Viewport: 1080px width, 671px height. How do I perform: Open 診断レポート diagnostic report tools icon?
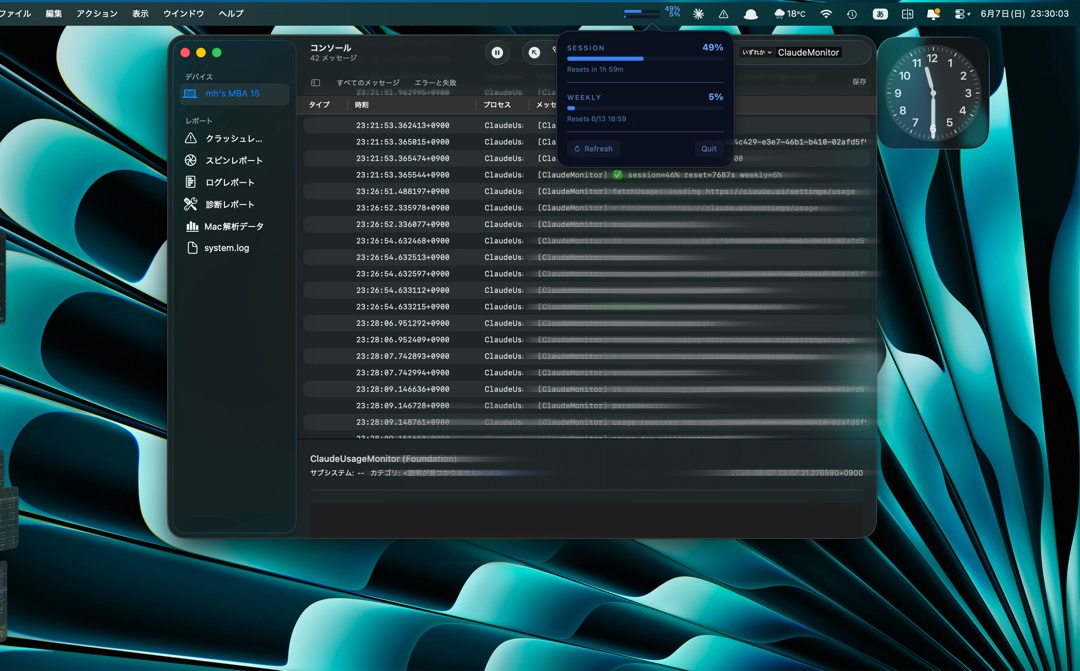tap(191, 204)
